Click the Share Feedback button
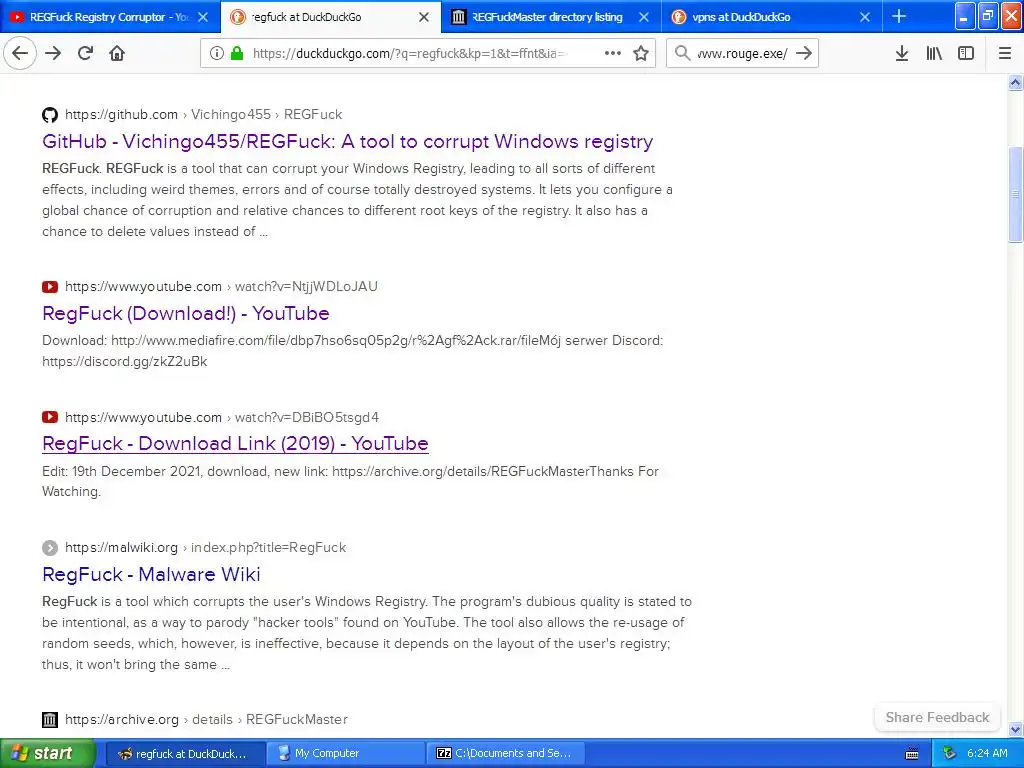The image size is (1024, 768). click(937, 717)
